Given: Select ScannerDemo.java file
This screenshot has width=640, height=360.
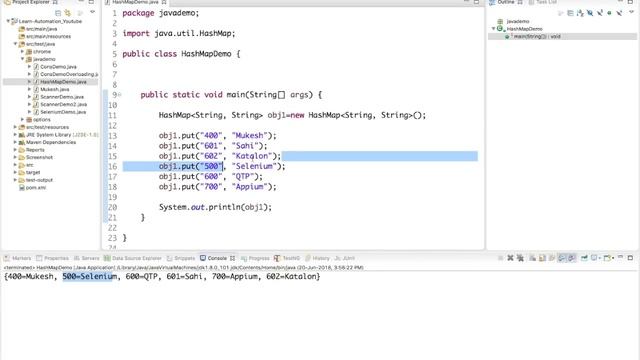Looking at the screenshot, I should (62, 97).
